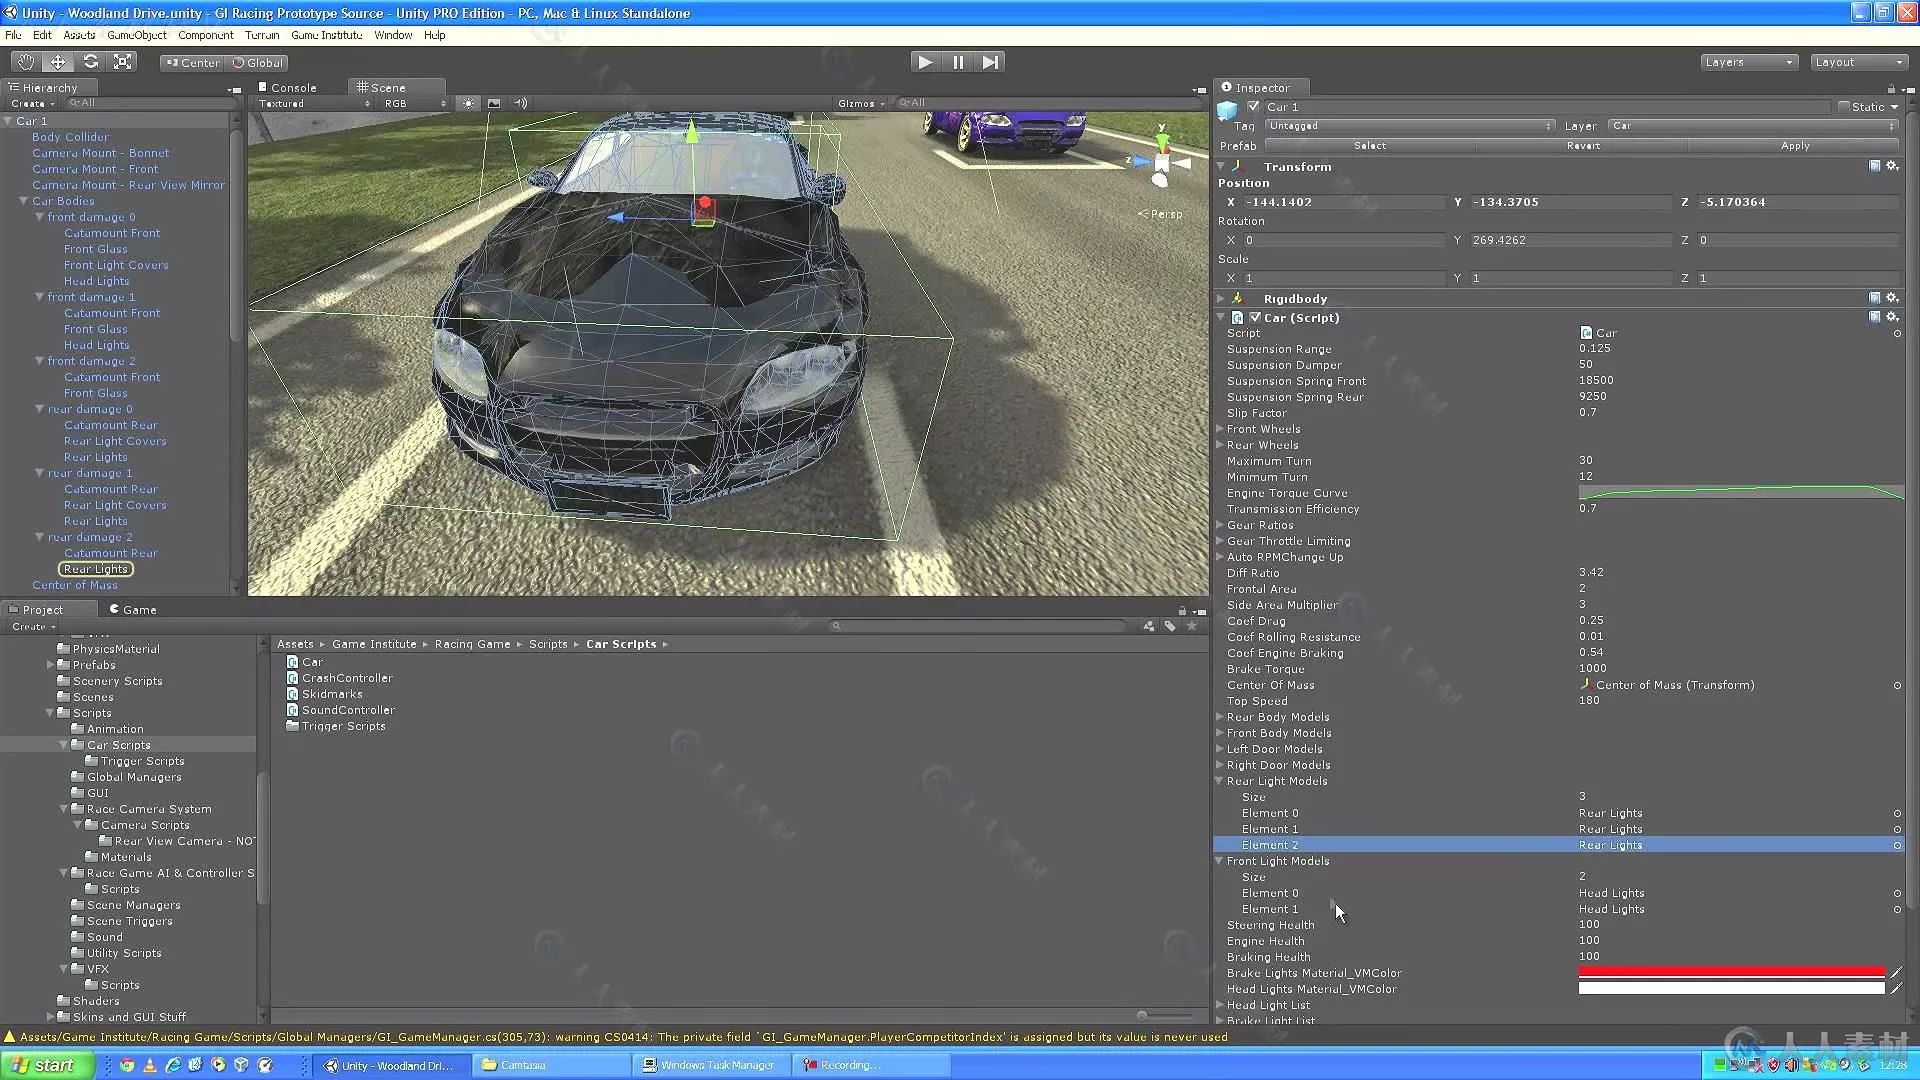
Task: Select the Rotate tool in toolbar
Action: 91,62
